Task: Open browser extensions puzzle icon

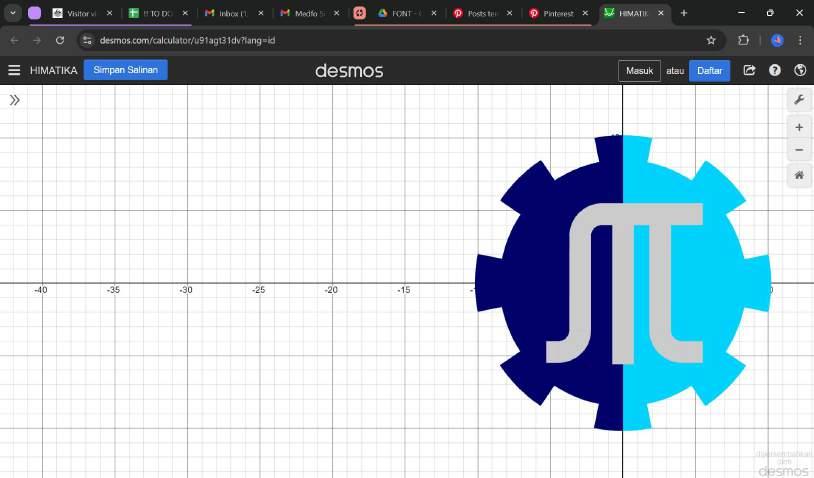Action: 743,40
